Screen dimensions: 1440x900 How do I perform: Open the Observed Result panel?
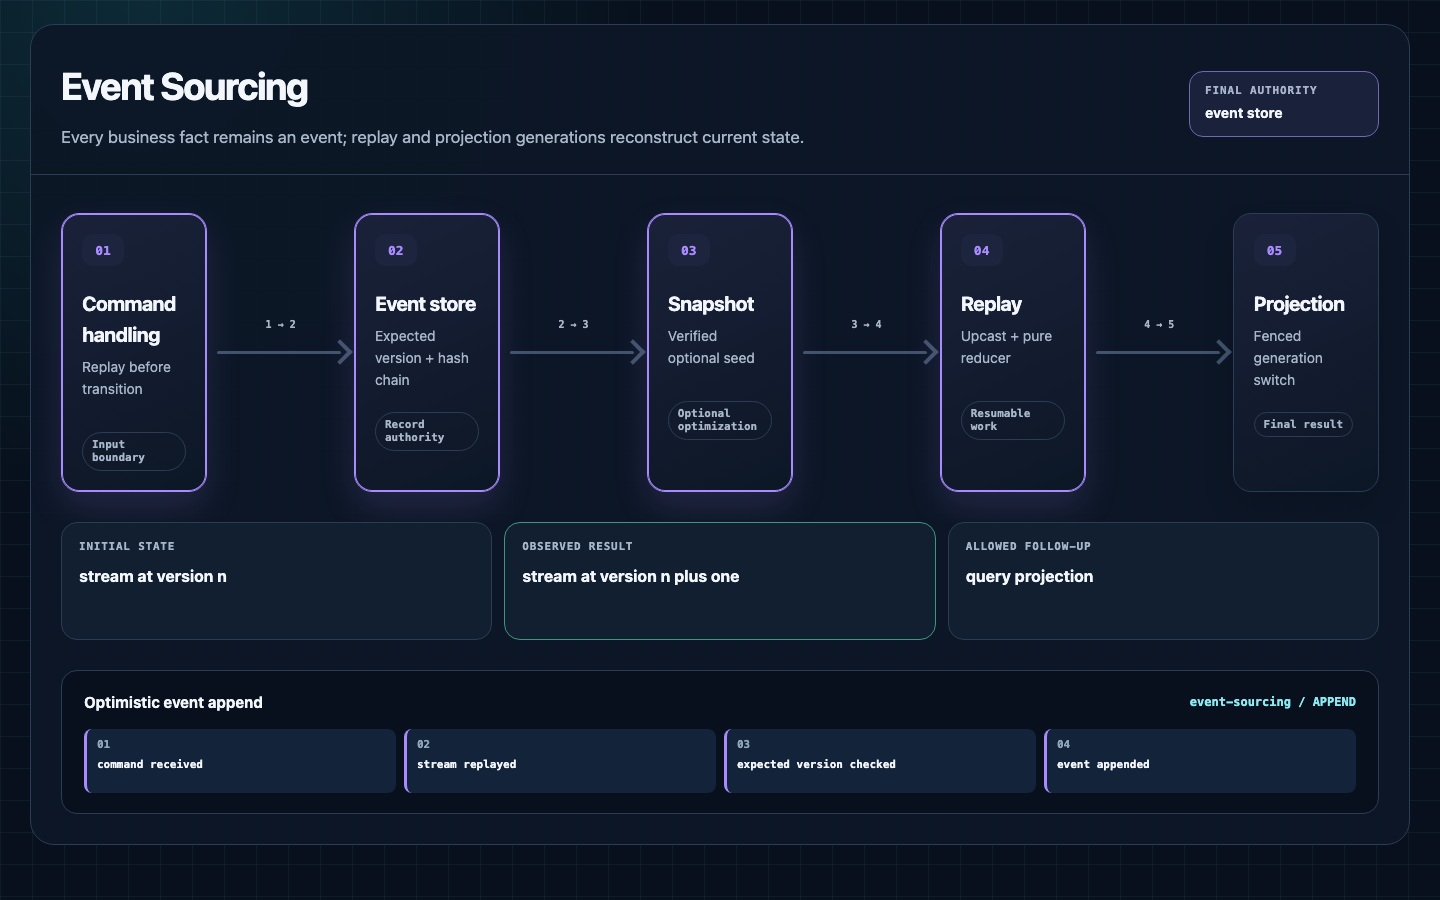[720, 581]
